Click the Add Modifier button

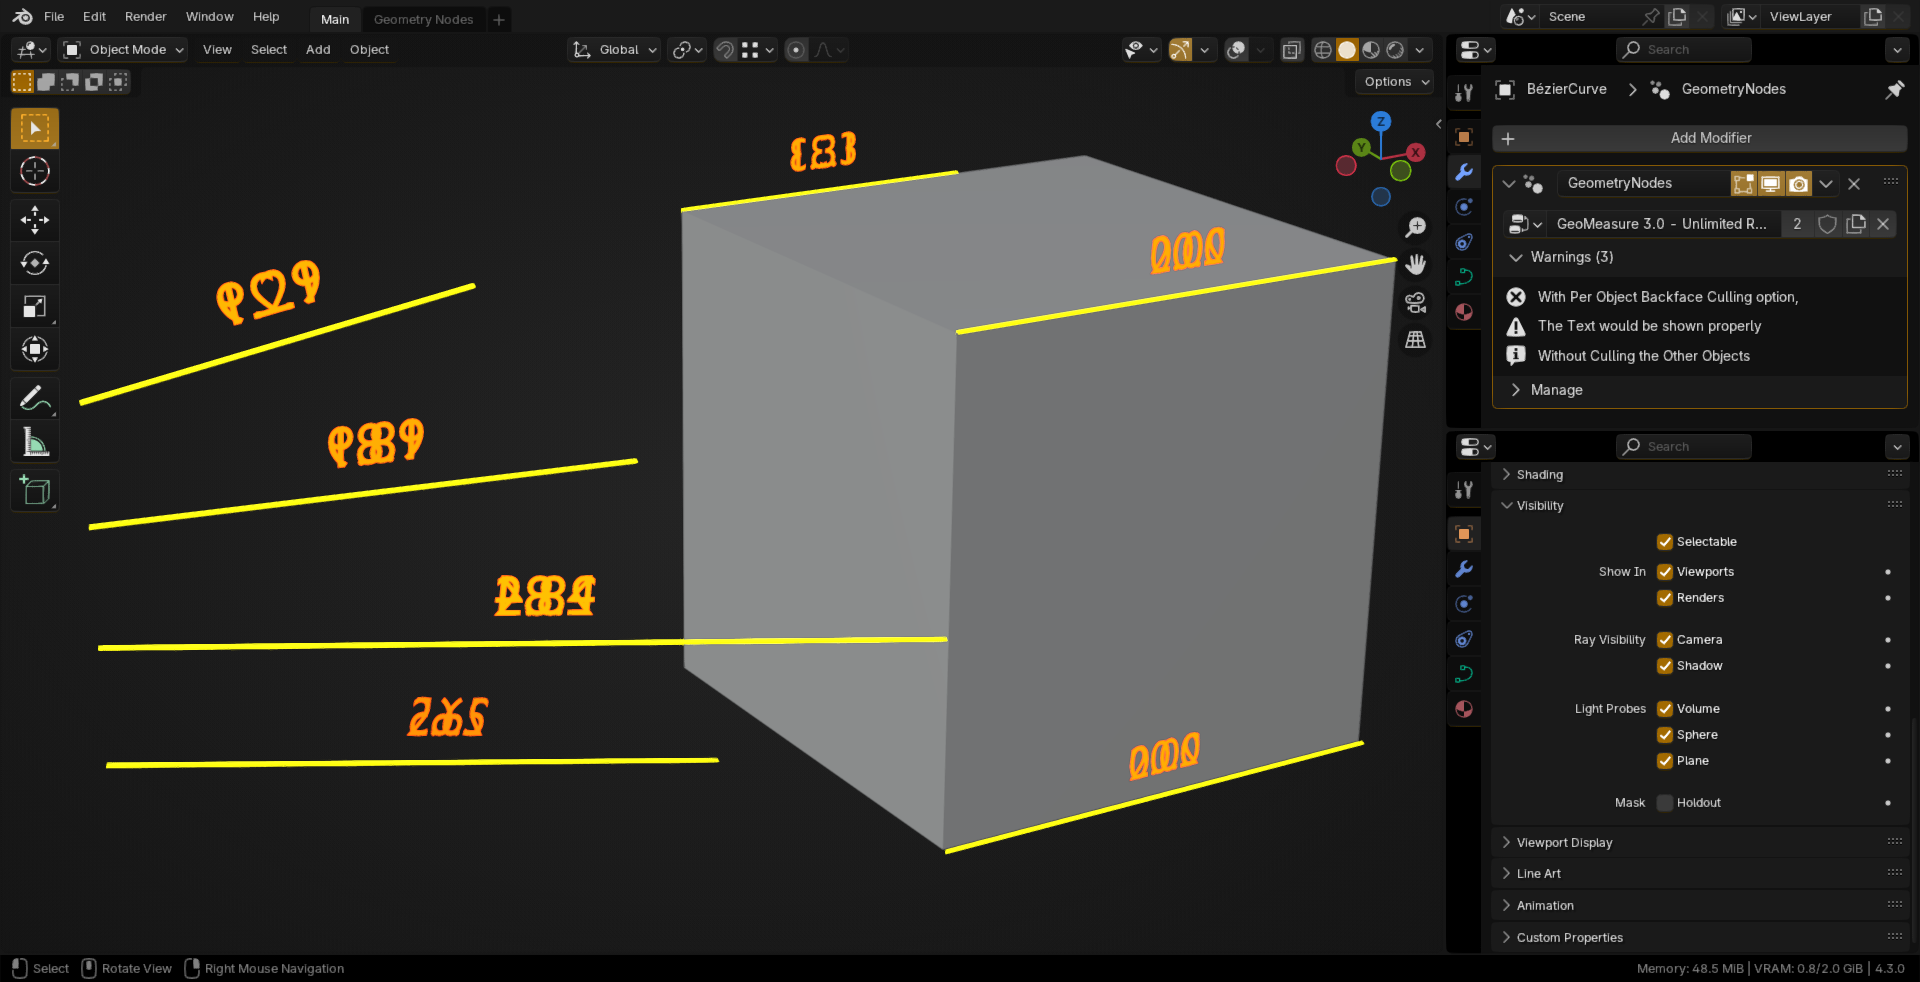pos(1700,138)
